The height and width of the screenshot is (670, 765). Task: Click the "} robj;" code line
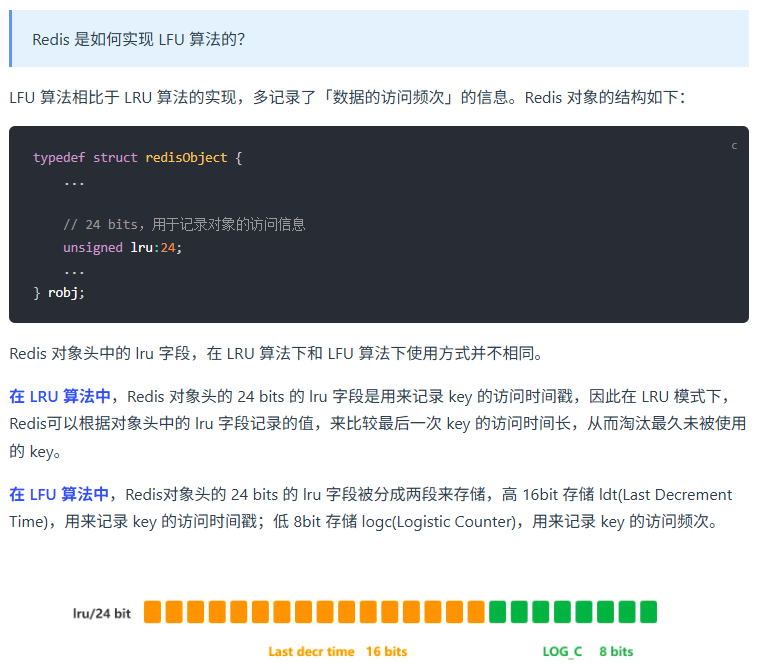coord(59,293)
